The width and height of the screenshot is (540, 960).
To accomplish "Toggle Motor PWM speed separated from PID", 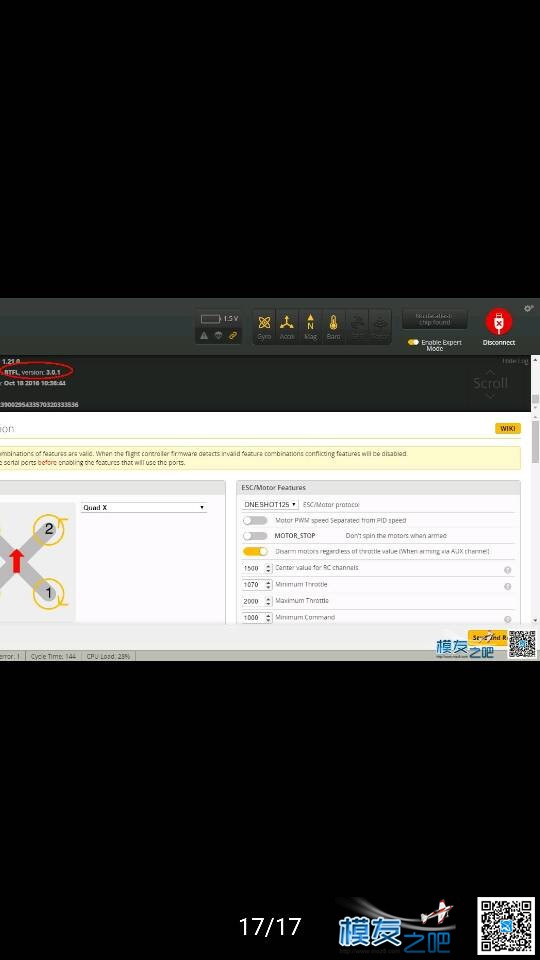I will [255, 520].
